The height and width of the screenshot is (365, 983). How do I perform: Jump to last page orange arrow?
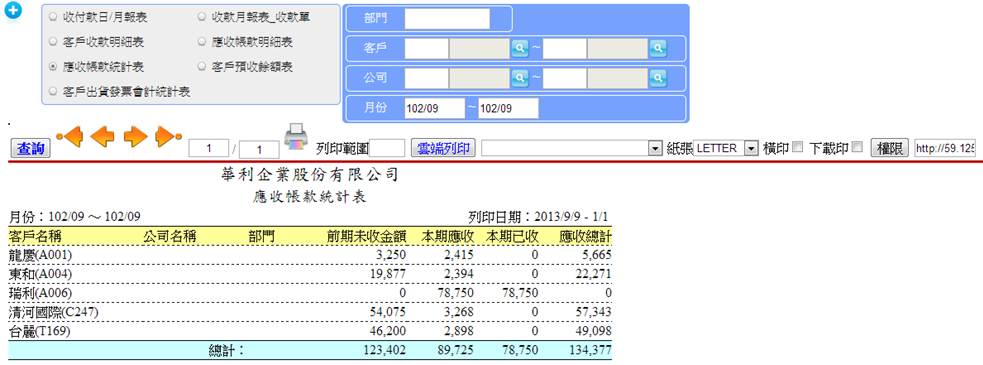[168, 136]
